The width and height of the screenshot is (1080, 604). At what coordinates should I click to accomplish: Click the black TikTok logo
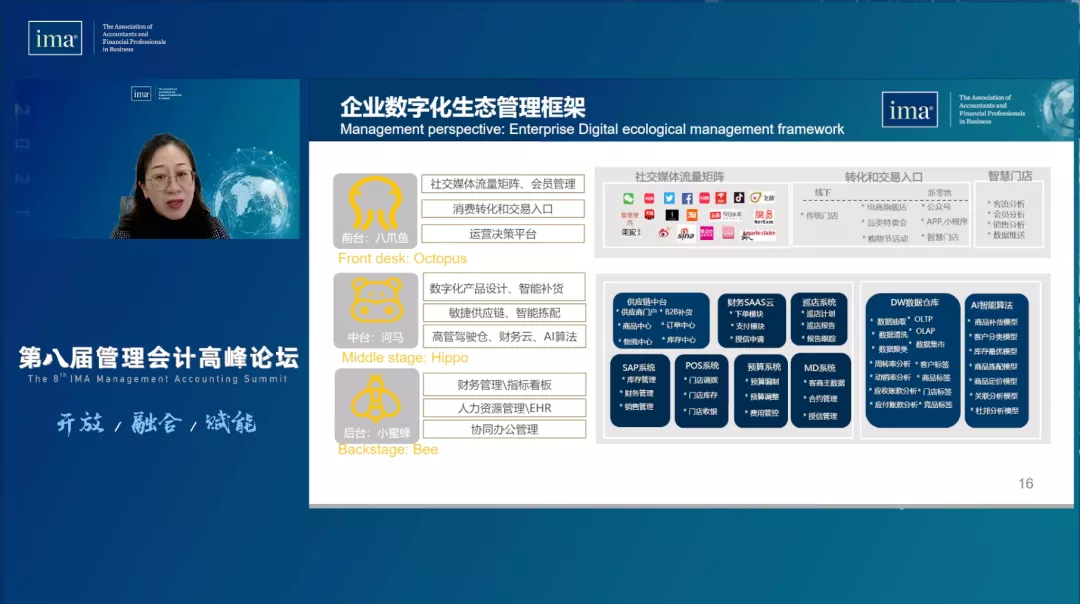(x=739, y=198)
